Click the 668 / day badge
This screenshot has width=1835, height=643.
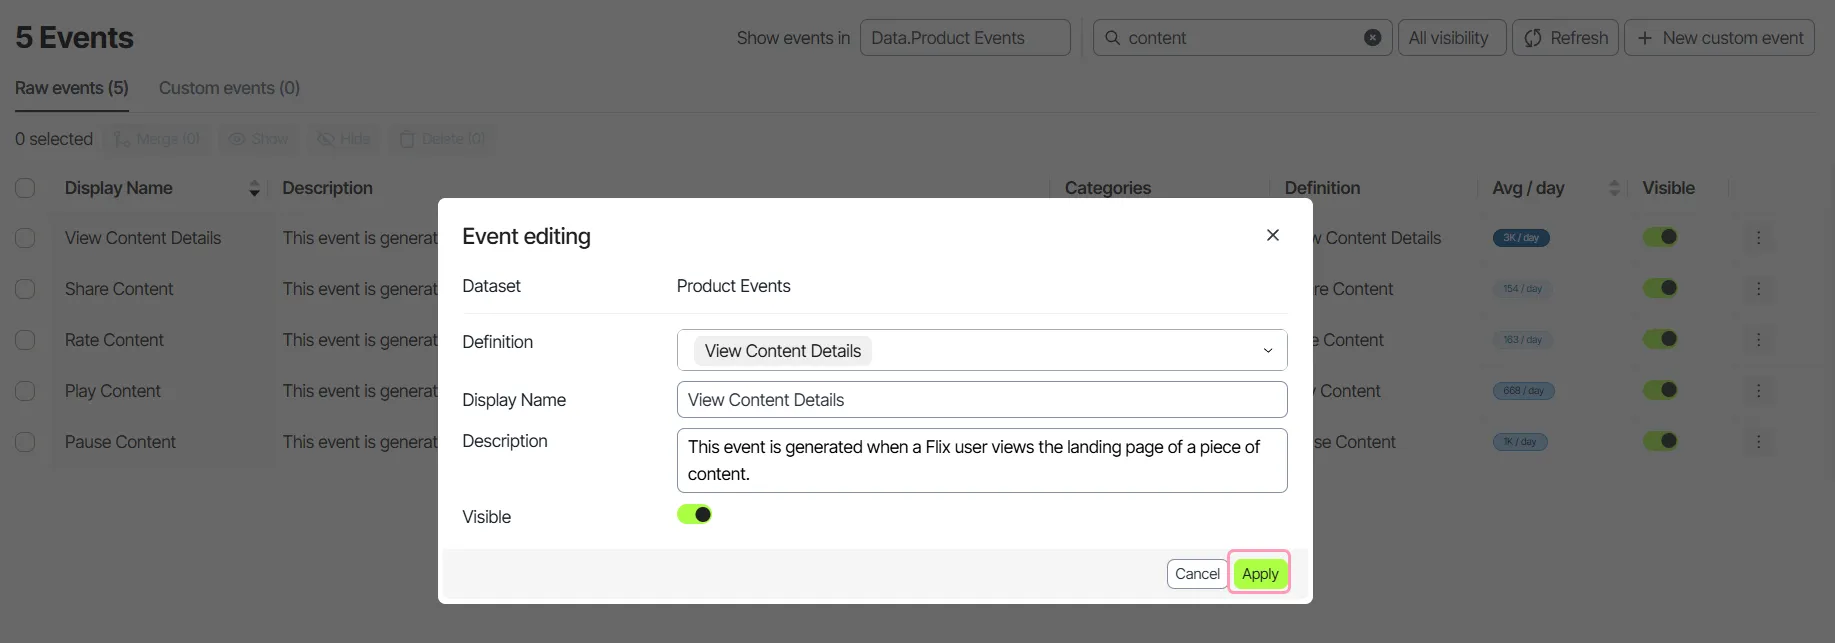coord(1523,391)
